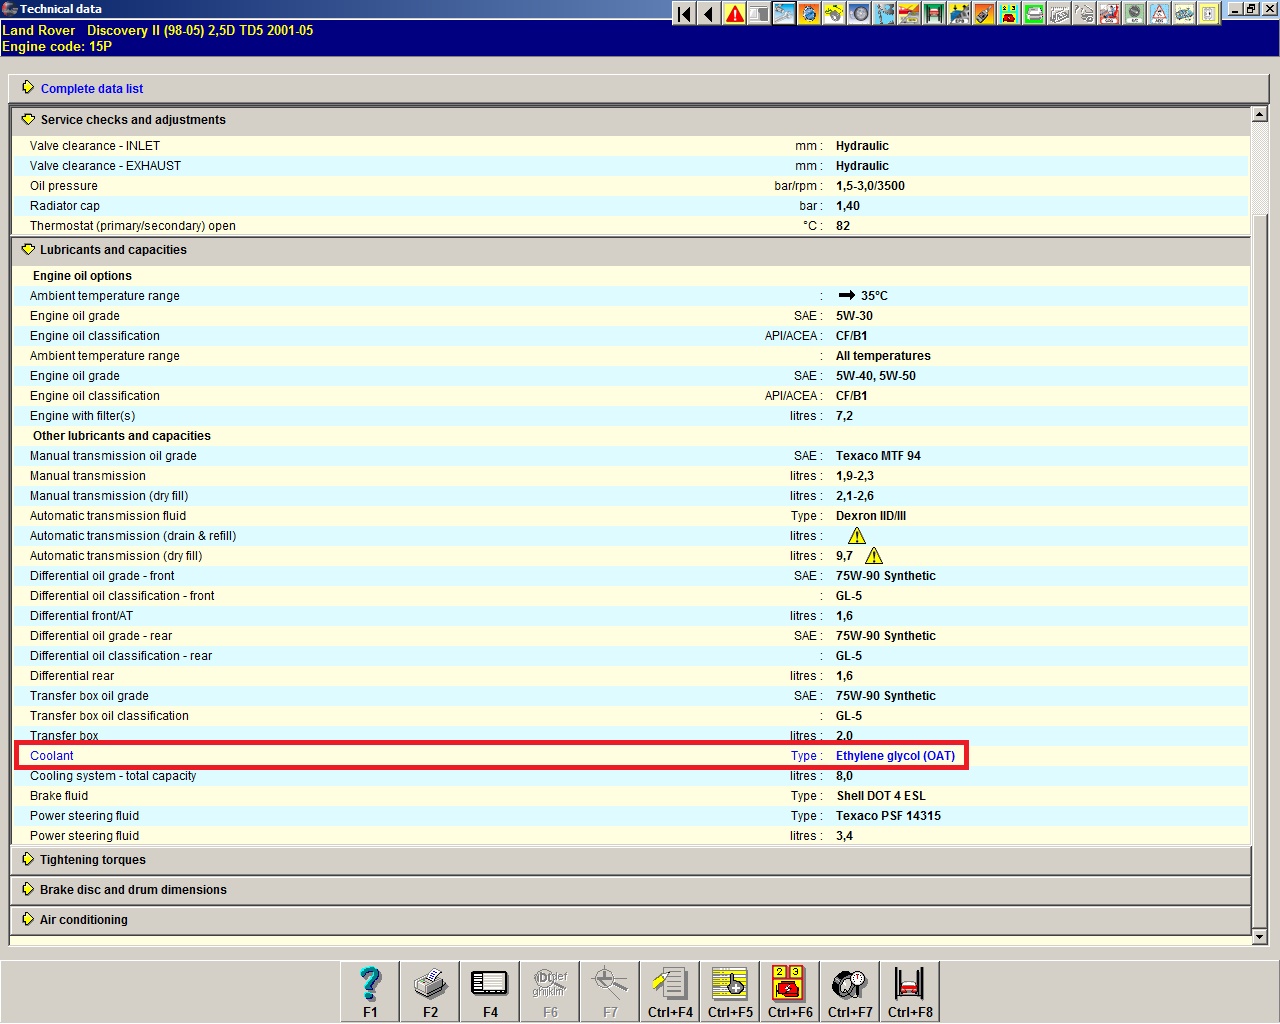Collapse the Lubricants and capacities section

[112, 250]
